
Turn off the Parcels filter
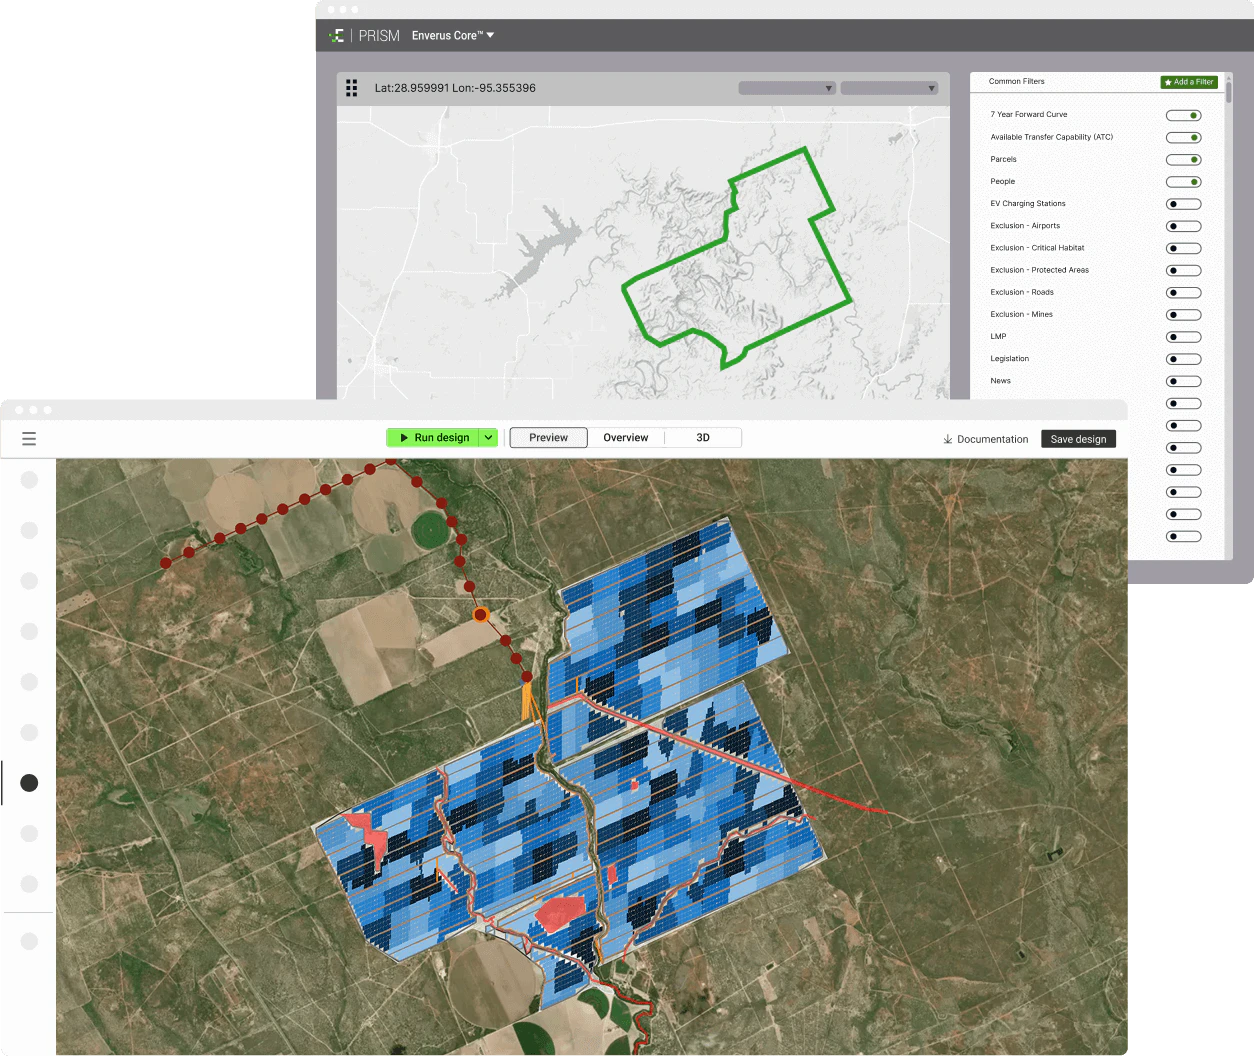1183,160
